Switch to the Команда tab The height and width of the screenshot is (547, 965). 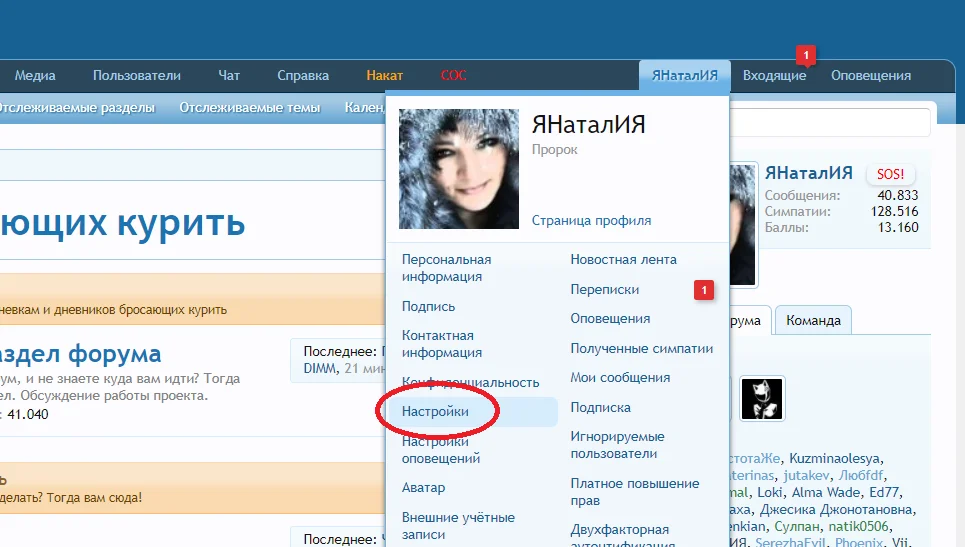tap(813, 321)
